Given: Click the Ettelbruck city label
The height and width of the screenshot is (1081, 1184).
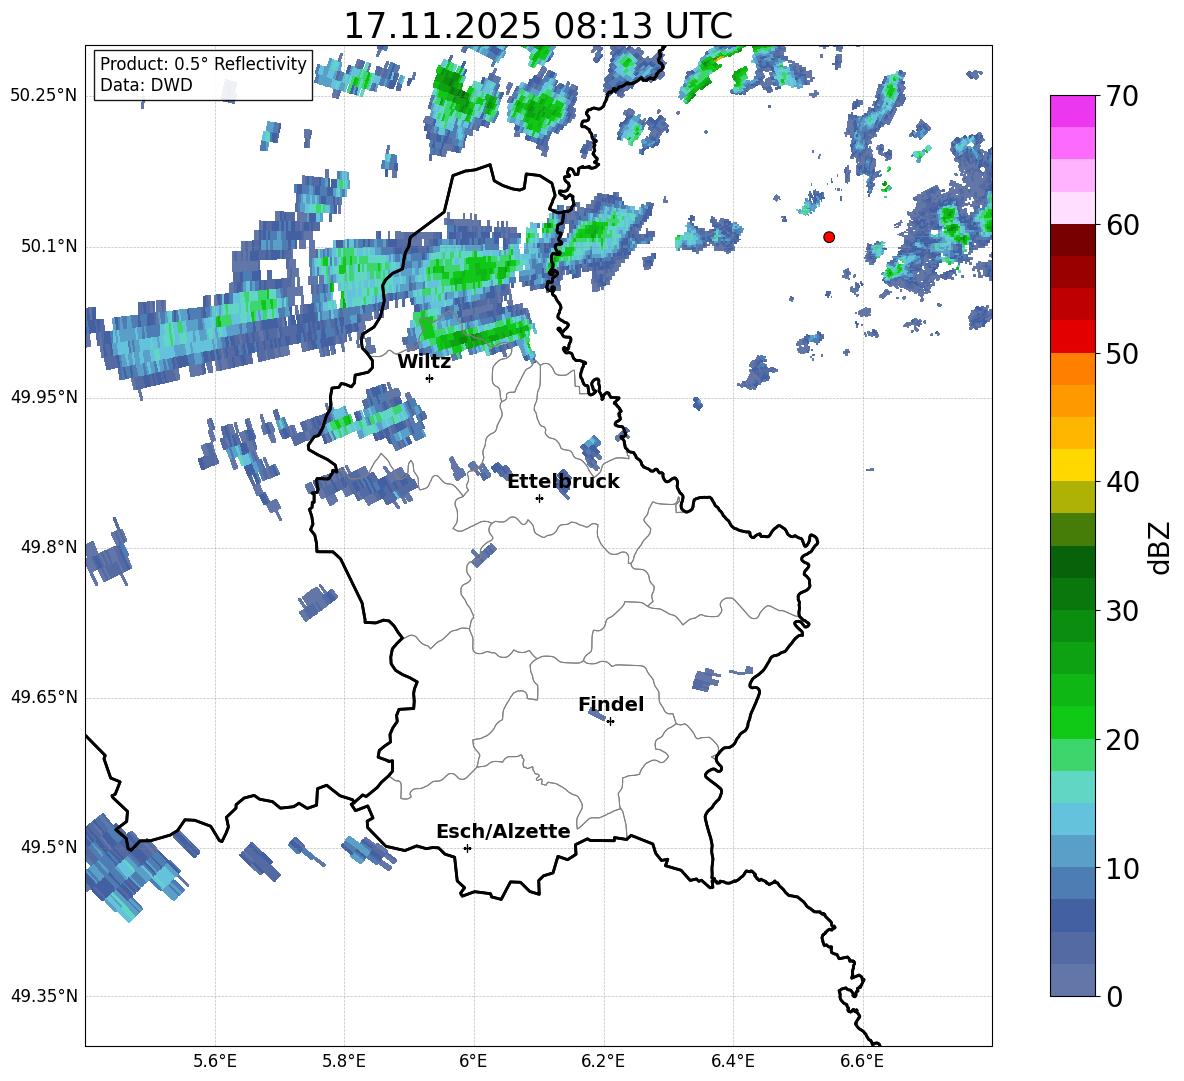Looking at the screenshot, I should coord(563,482).
